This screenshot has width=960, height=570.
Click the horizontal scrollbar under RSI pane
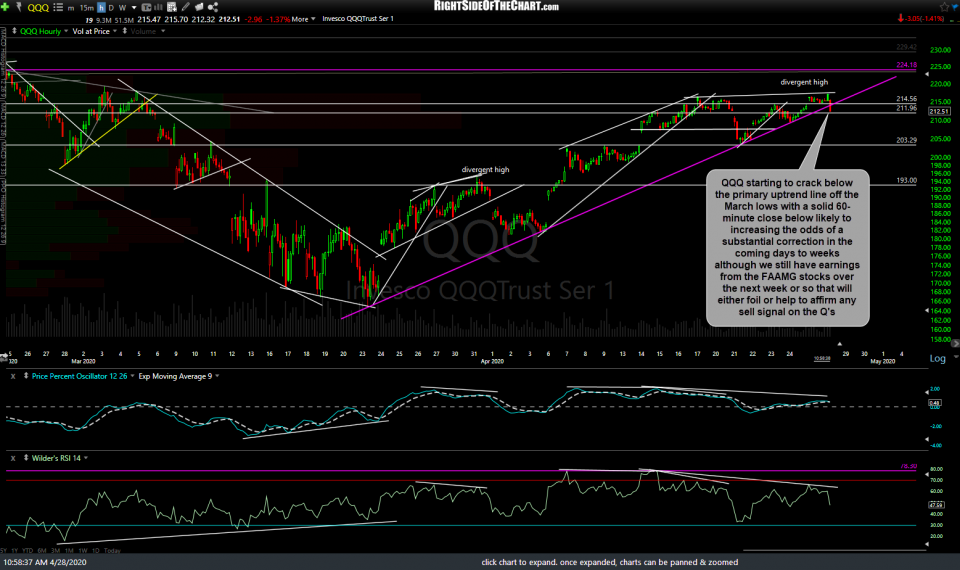(833, 550)
